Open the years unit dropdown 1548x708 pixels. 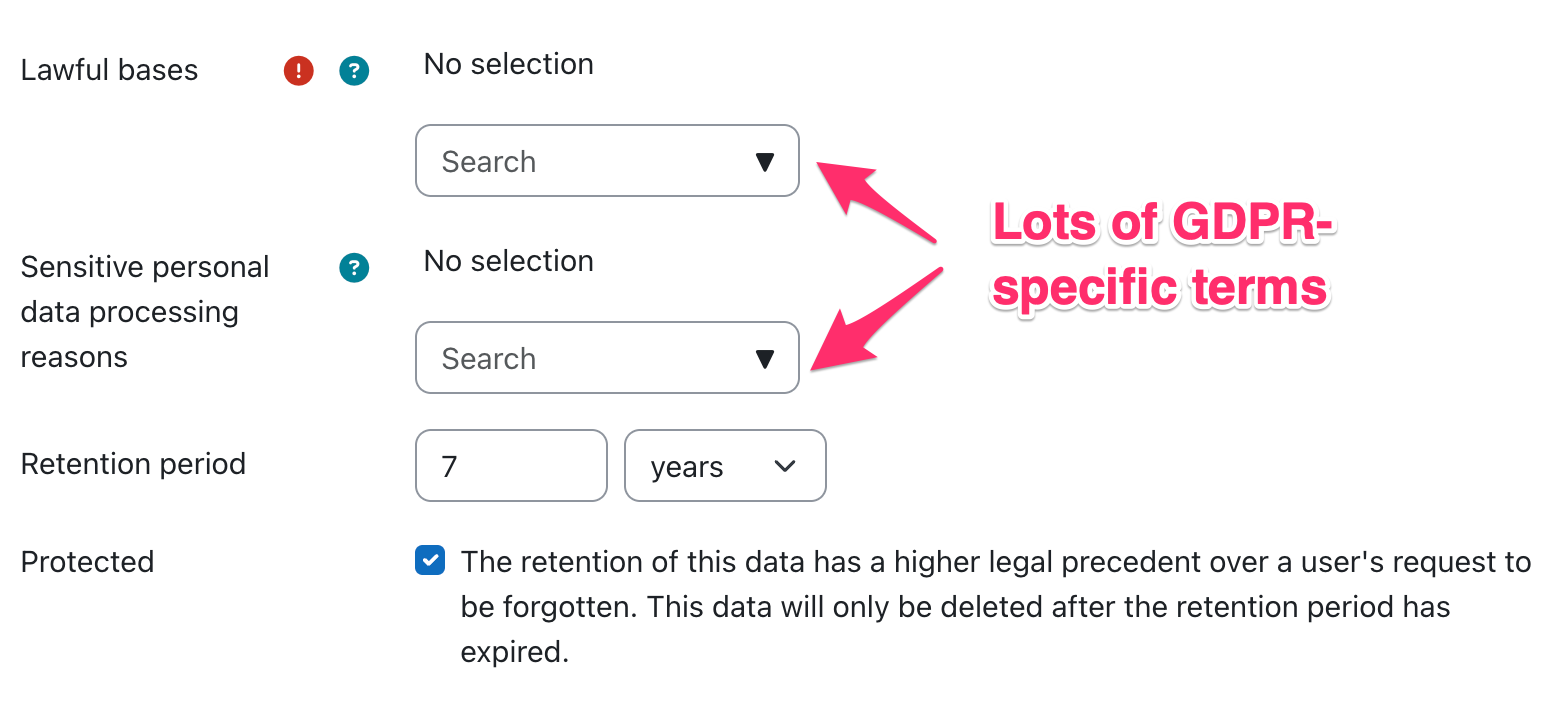[x=725, y=466]
